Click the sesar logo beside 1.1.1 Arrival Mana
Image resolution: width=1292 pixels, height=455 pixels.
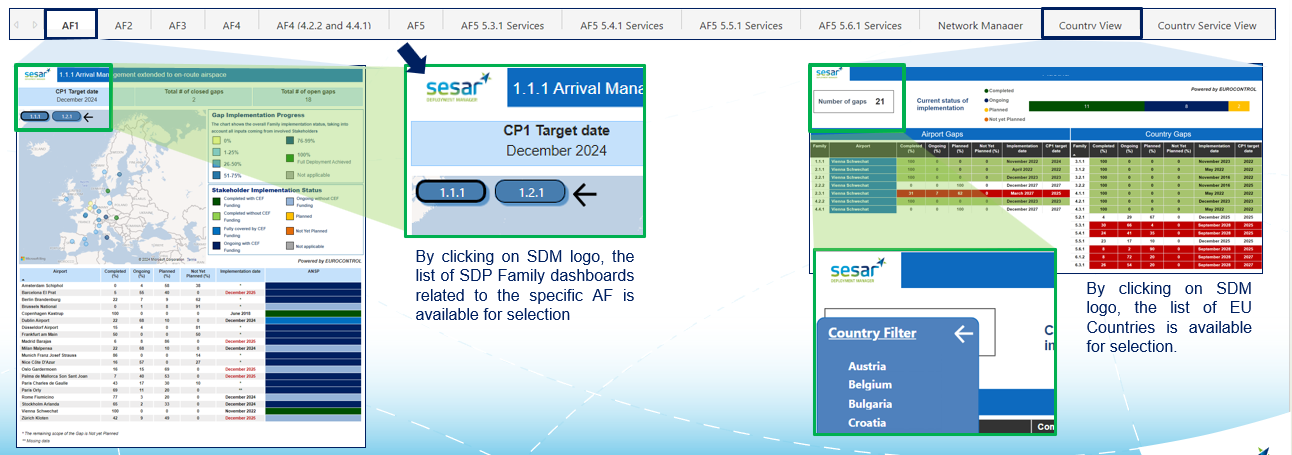457,87
